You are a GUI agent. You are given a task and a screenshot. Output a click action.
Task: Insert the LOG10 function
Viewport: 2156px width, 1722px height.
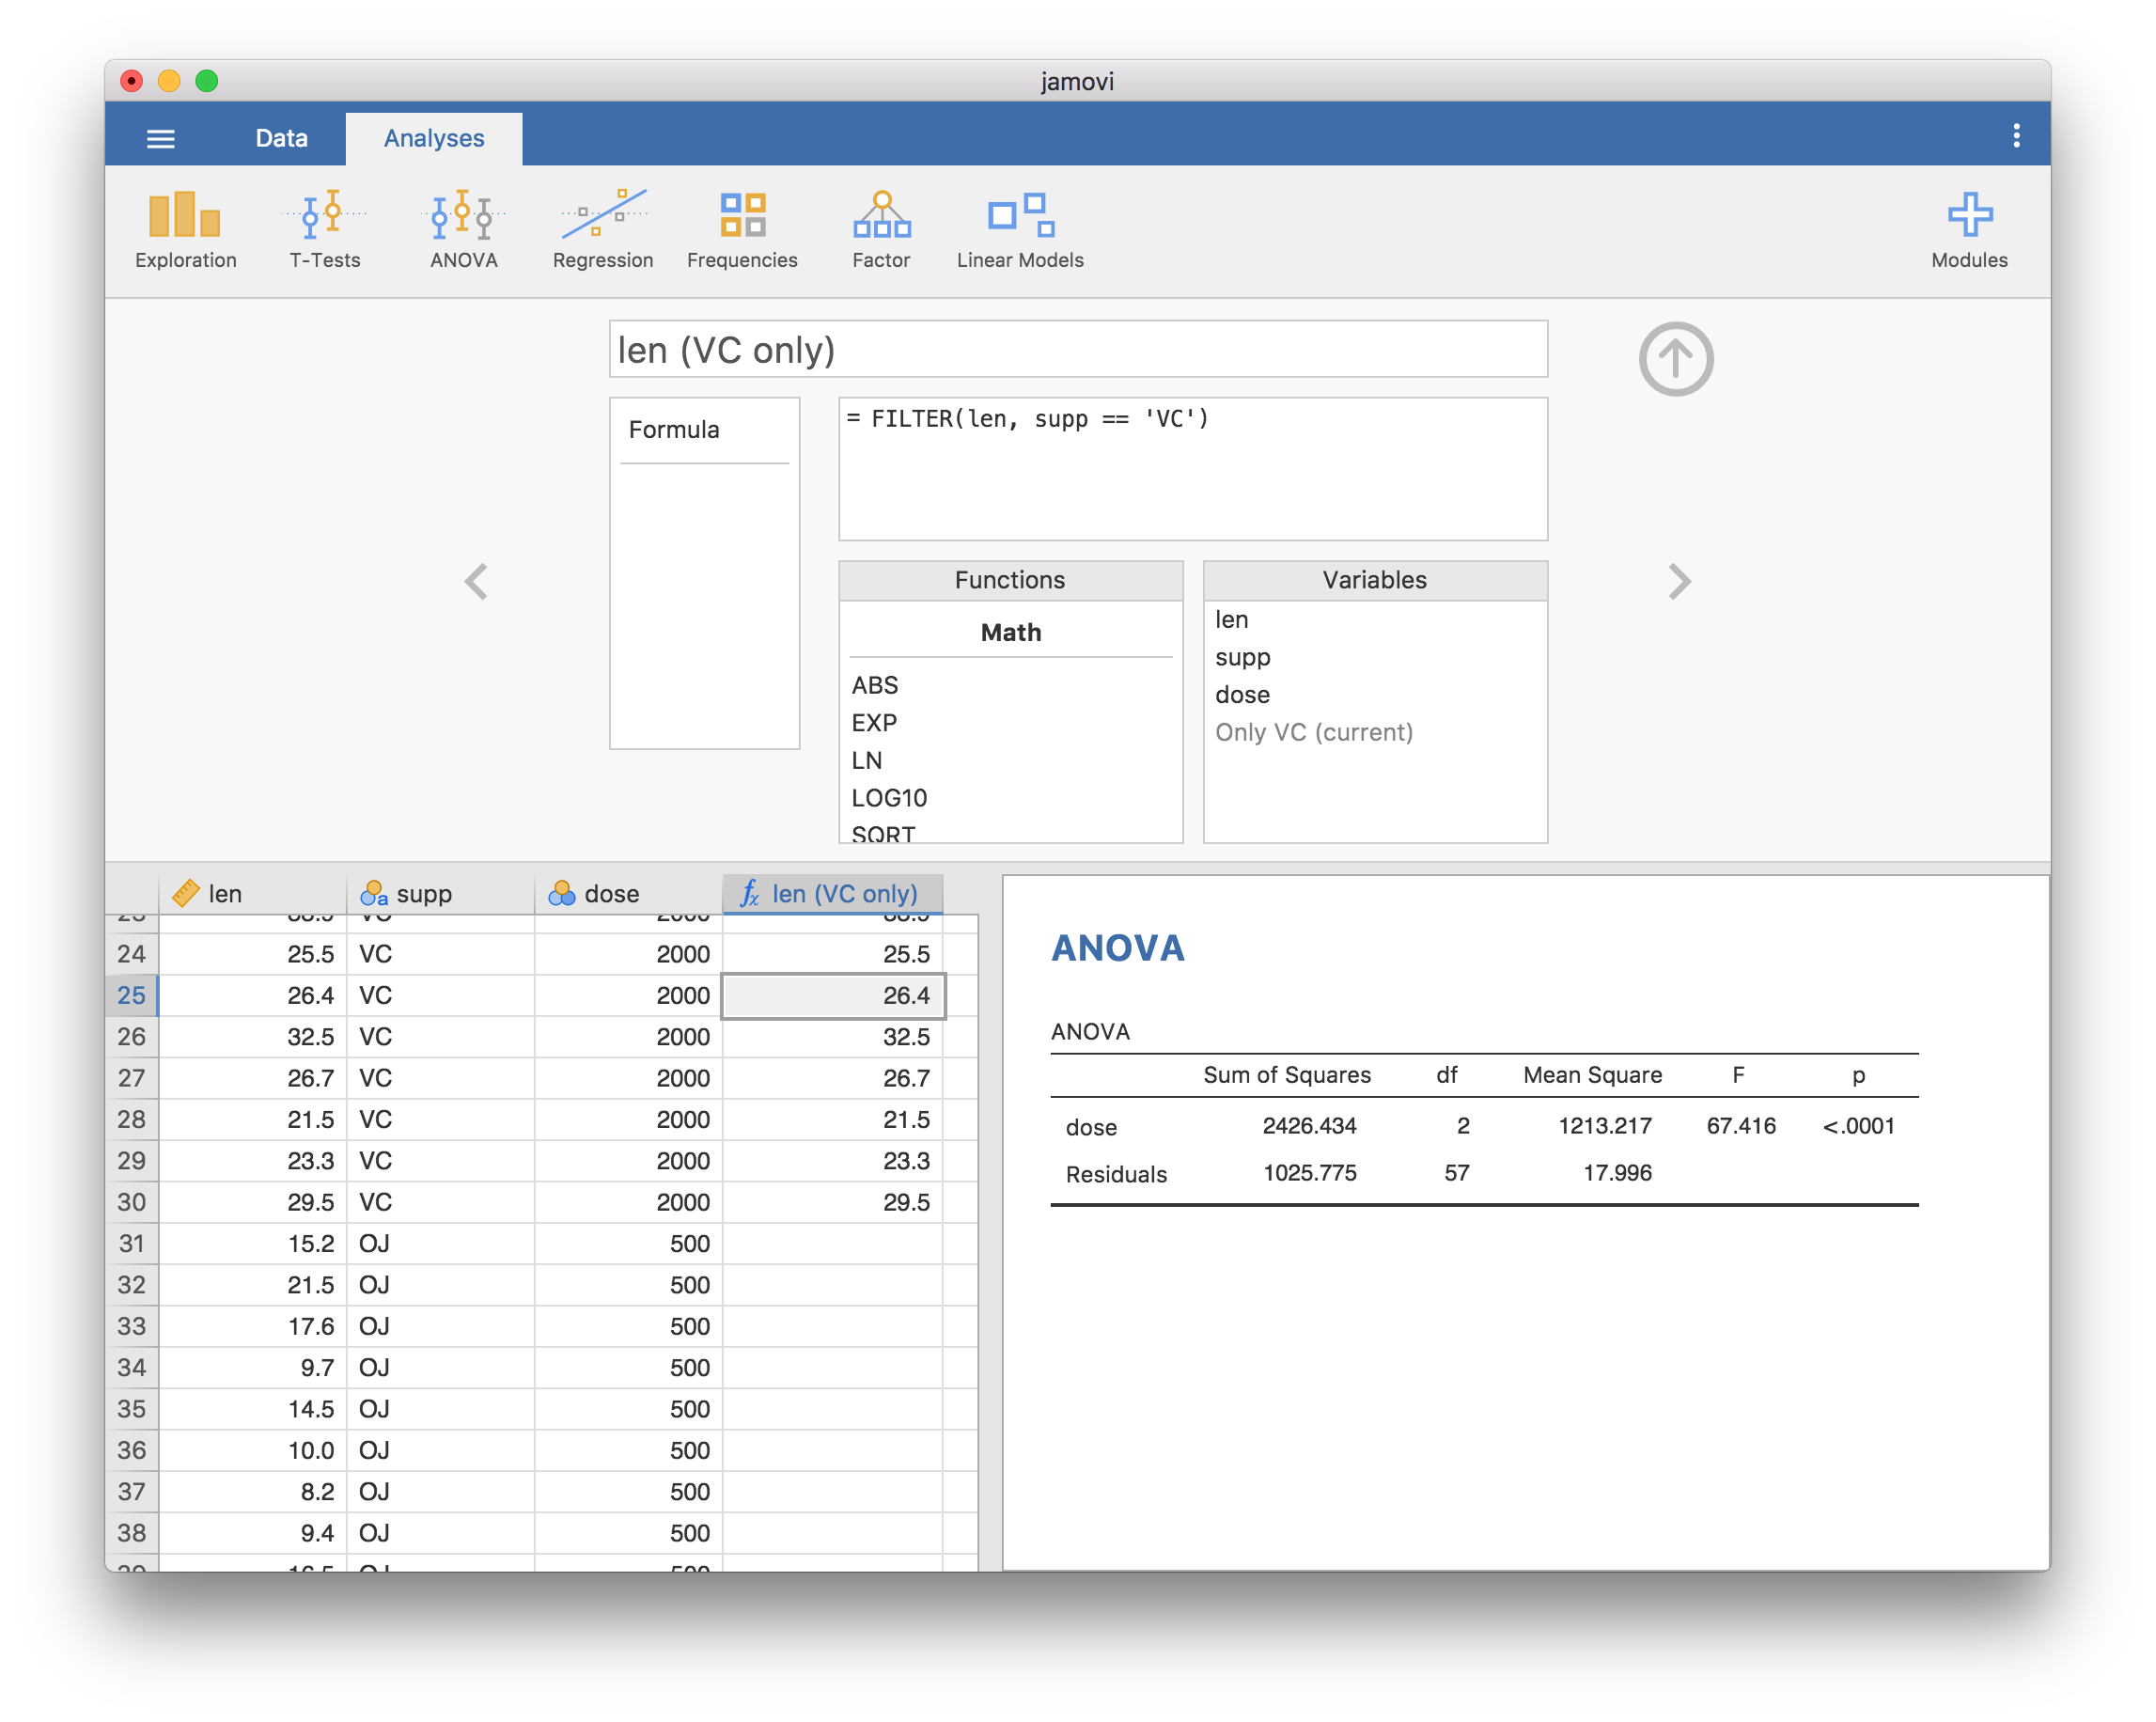pos(889,798)
